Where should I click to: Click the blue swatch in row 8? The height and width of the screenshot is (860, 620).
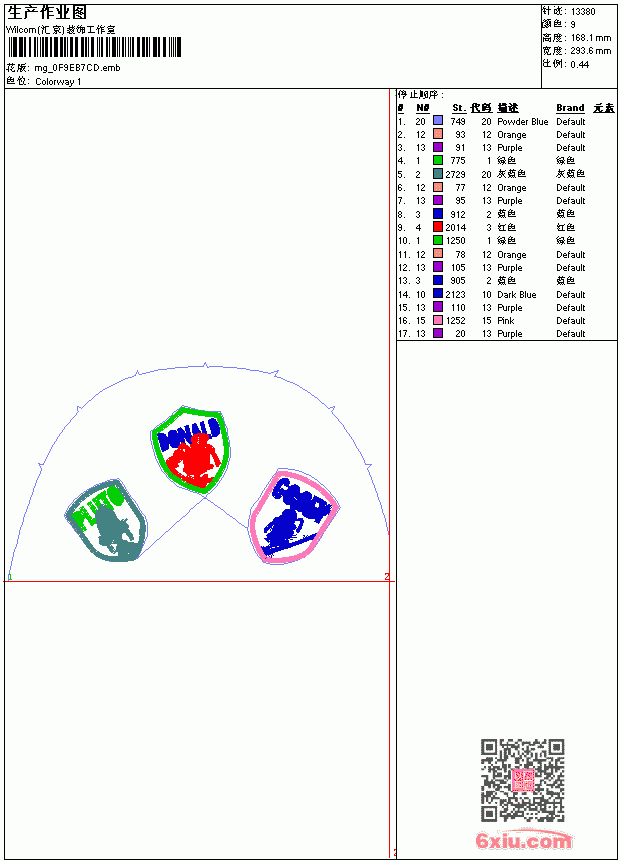point(438,214)
